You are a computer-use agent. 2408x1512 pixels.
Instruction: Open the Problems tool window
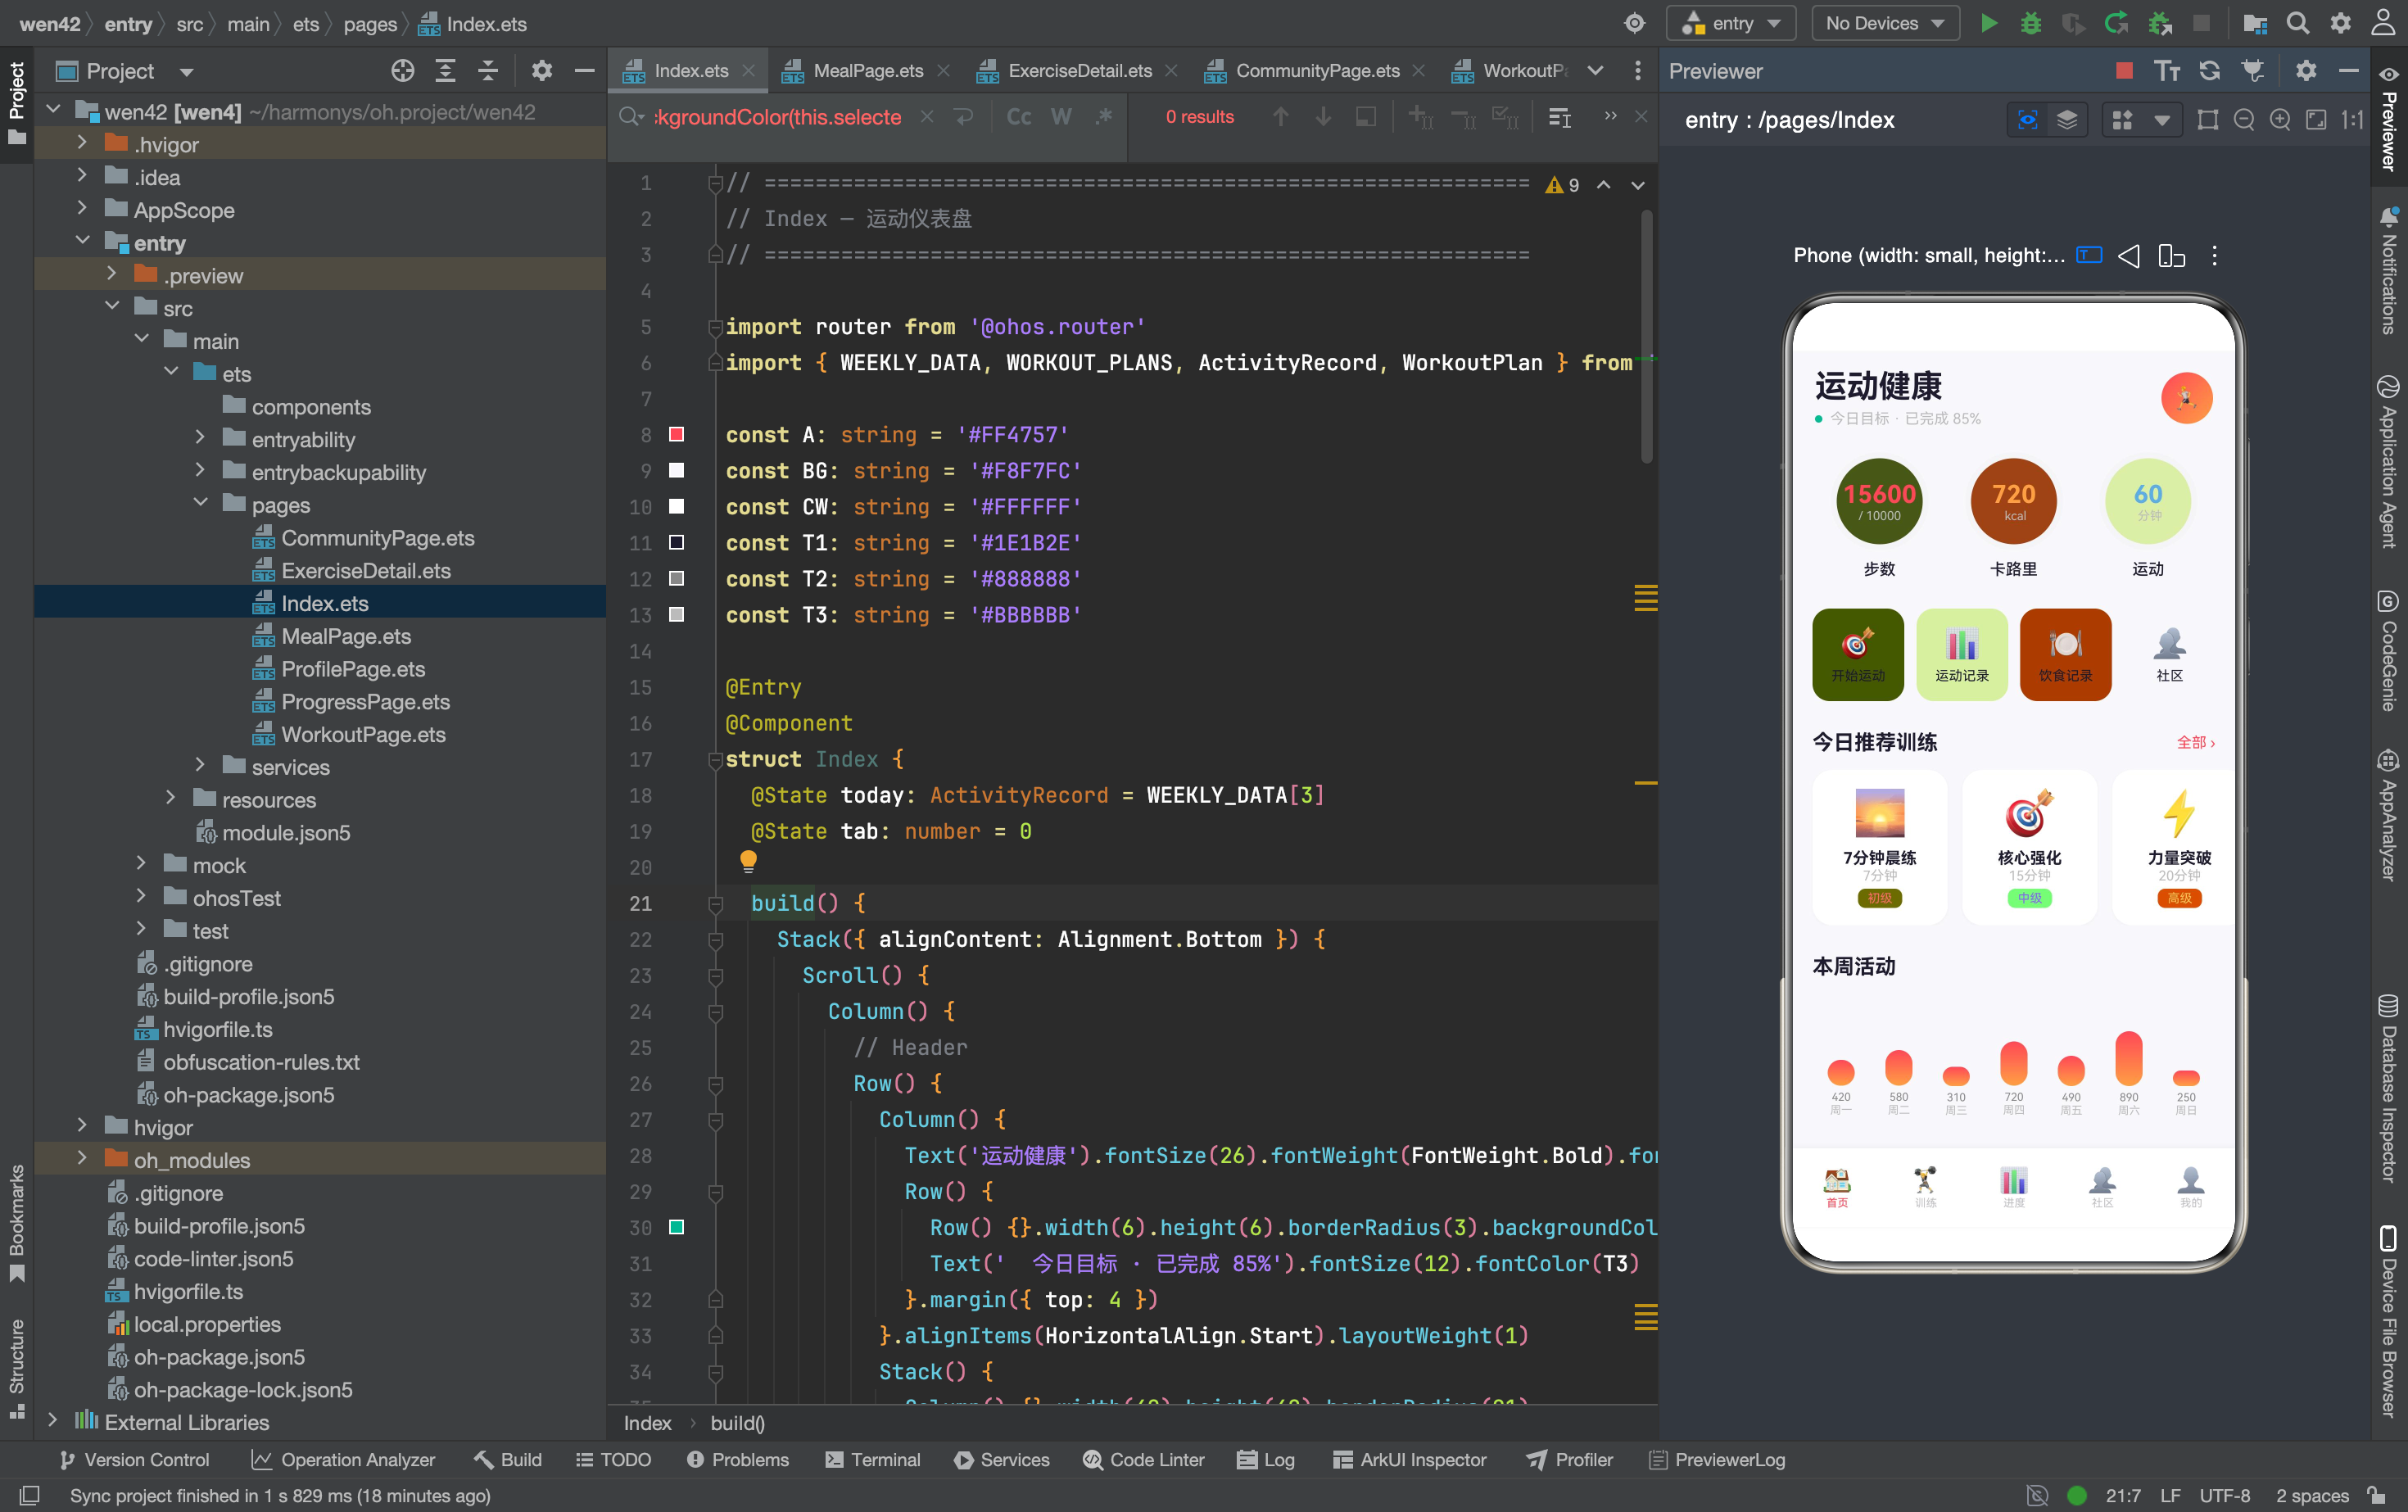click(x=738, y=1460)
